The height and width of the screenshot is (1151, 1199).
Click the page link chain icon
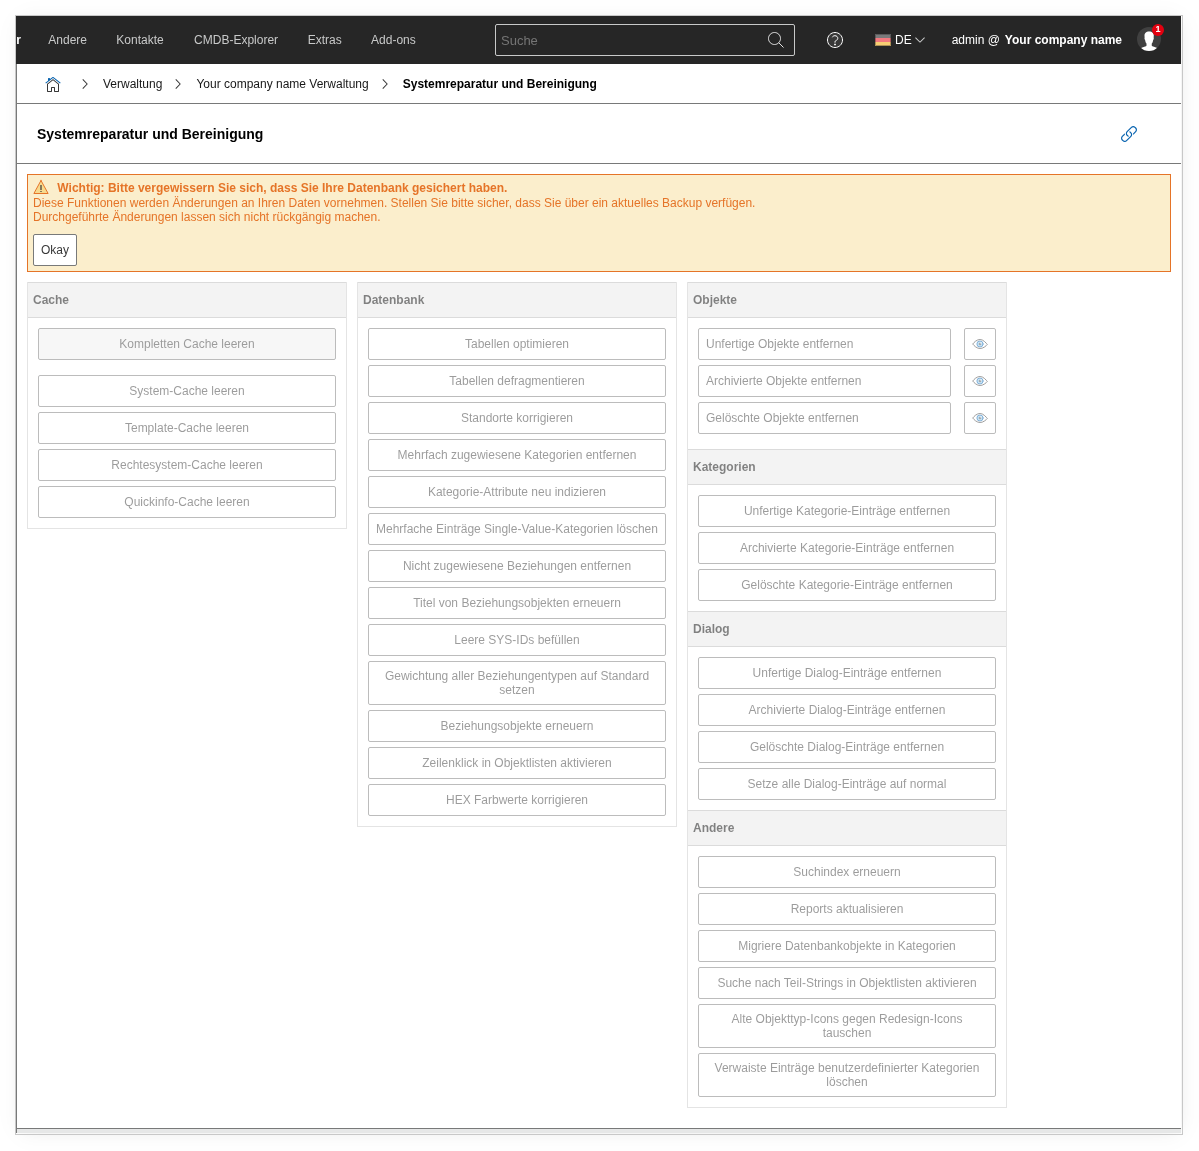pos(1129,134)
